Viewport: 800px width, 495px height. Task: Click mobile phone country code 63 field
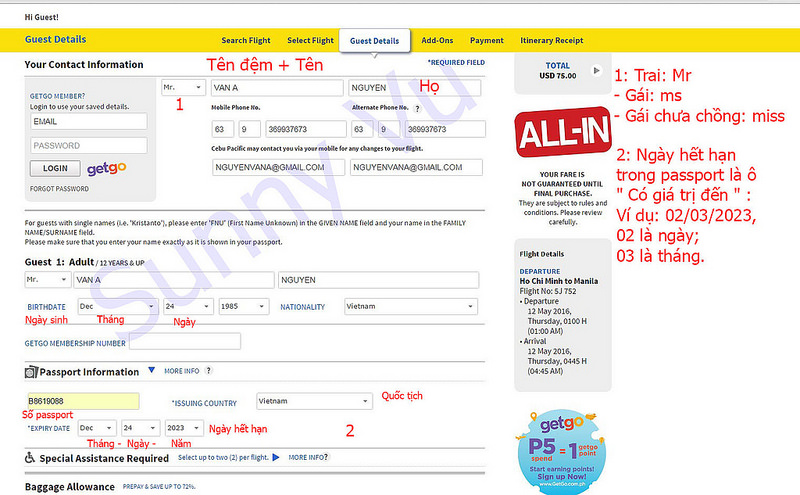click(223, 129)
